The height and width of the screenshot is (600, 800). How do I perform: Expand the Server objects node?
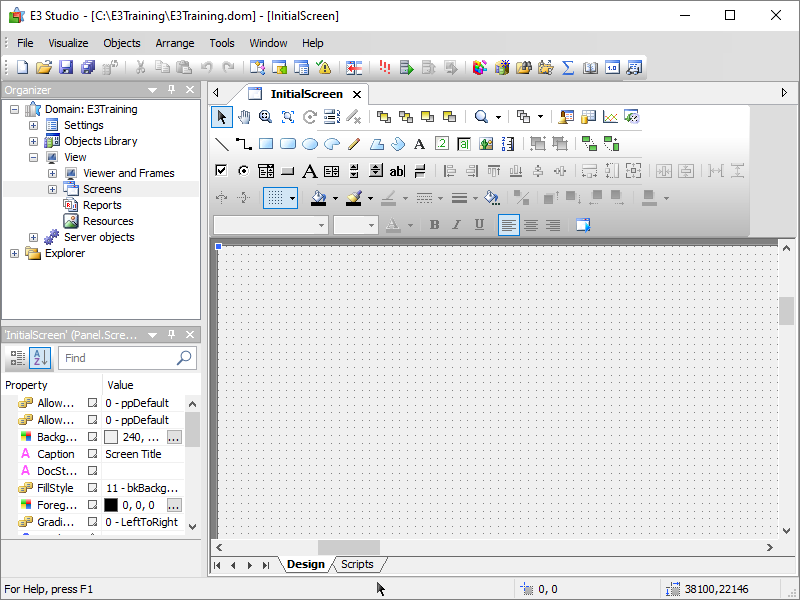pos(33,237)
